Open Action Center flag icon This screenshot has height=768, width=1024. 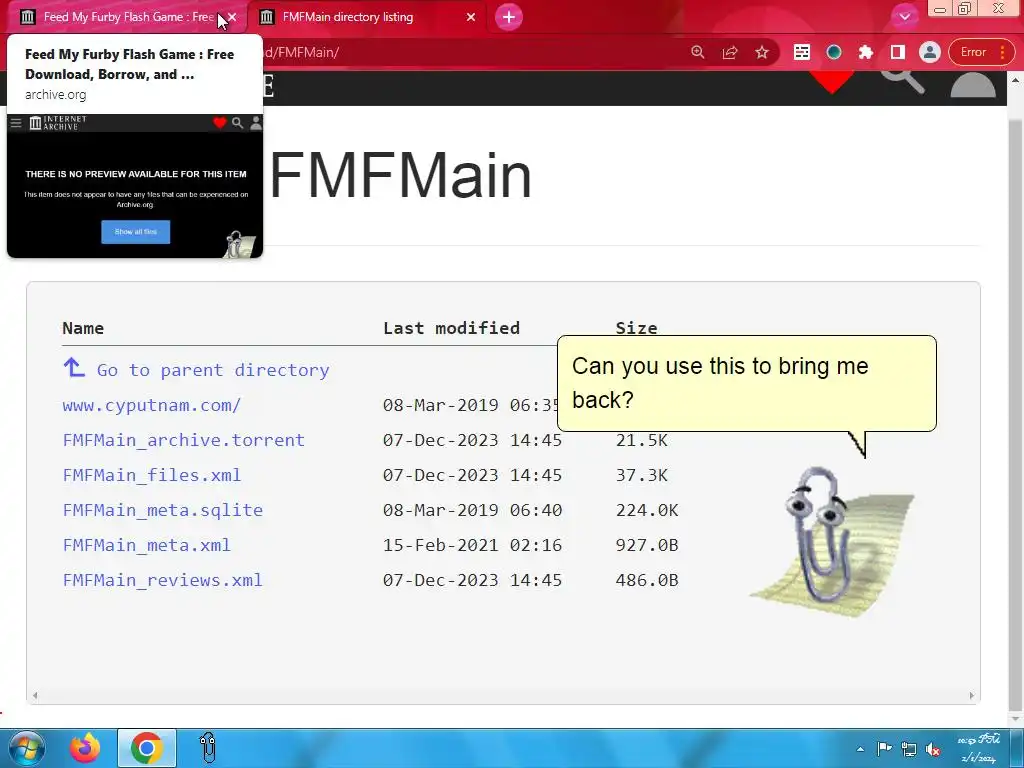pyautogui.click(x=884, y=749)
